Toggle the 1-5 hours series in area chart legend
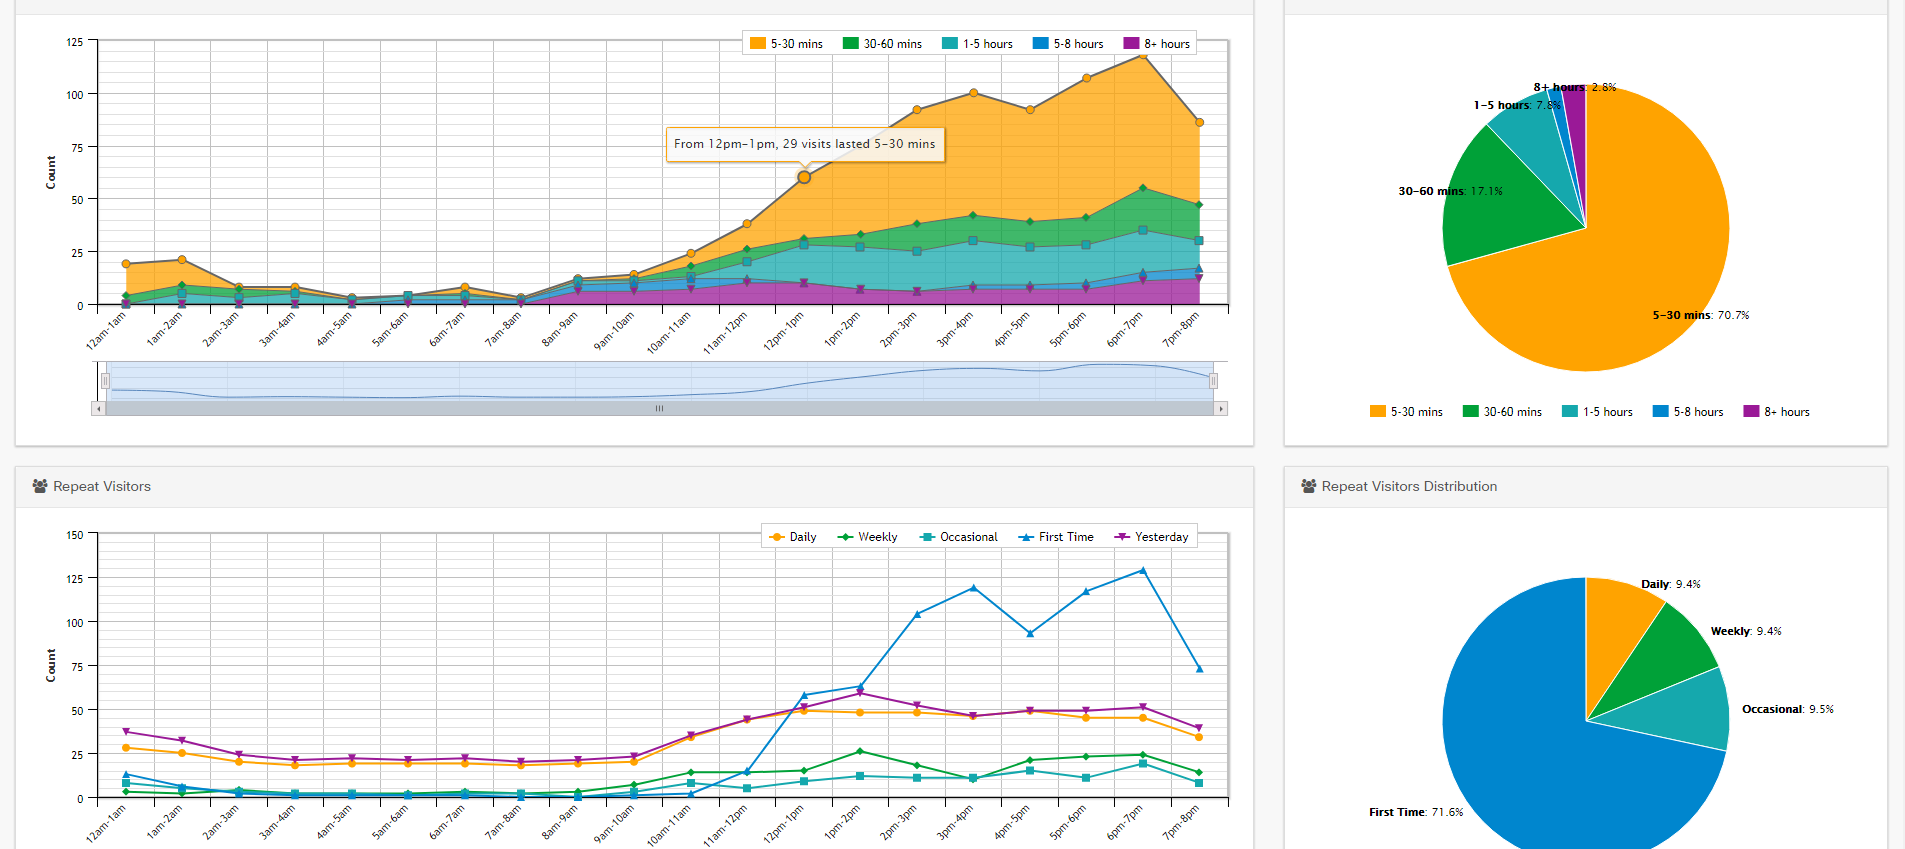The width and height of the screenshot is (1905, 849). 977,44
